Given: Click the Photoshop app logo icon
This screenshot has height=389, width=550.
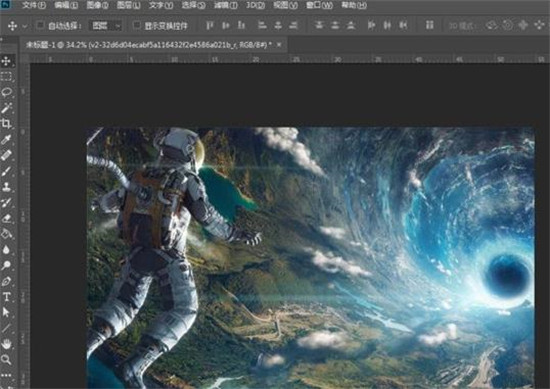Looking at the screenshot, I should tap(6, 5).
